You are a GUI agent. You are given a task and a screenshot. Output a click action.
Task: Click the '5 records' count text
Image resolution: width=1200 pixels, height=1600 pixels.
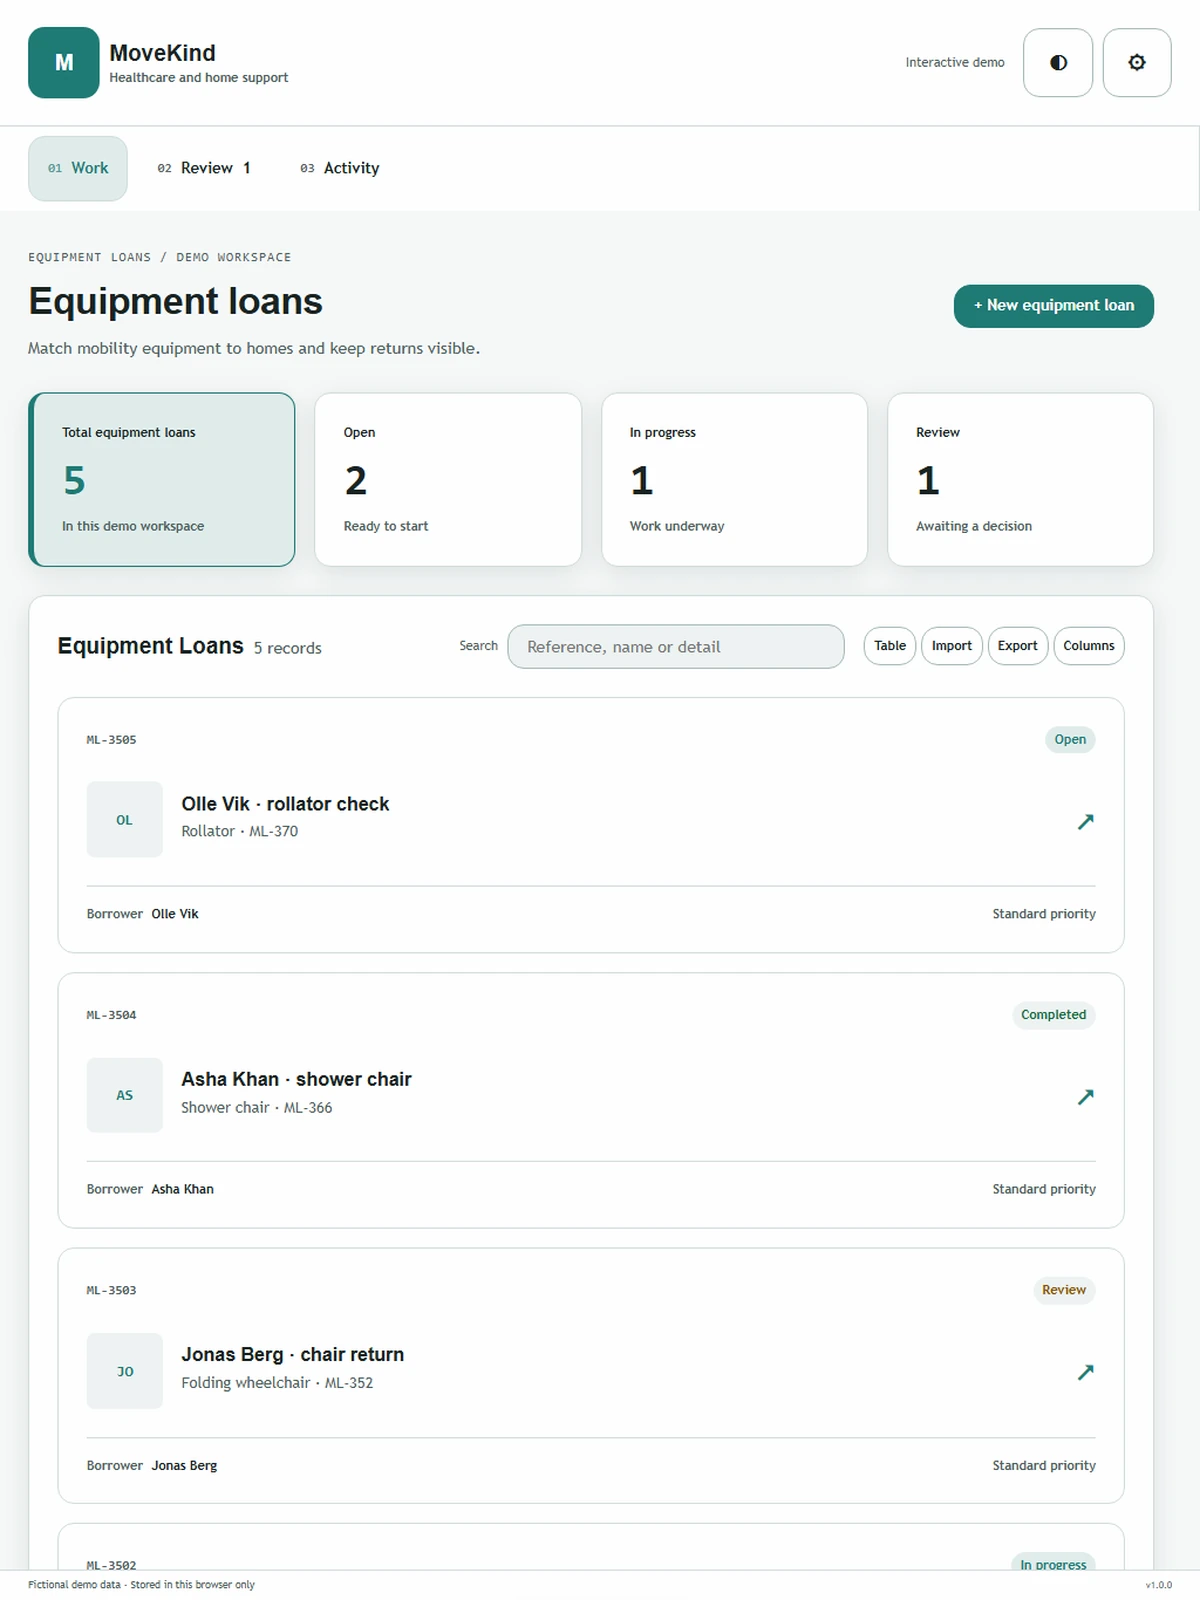point(288,648)
